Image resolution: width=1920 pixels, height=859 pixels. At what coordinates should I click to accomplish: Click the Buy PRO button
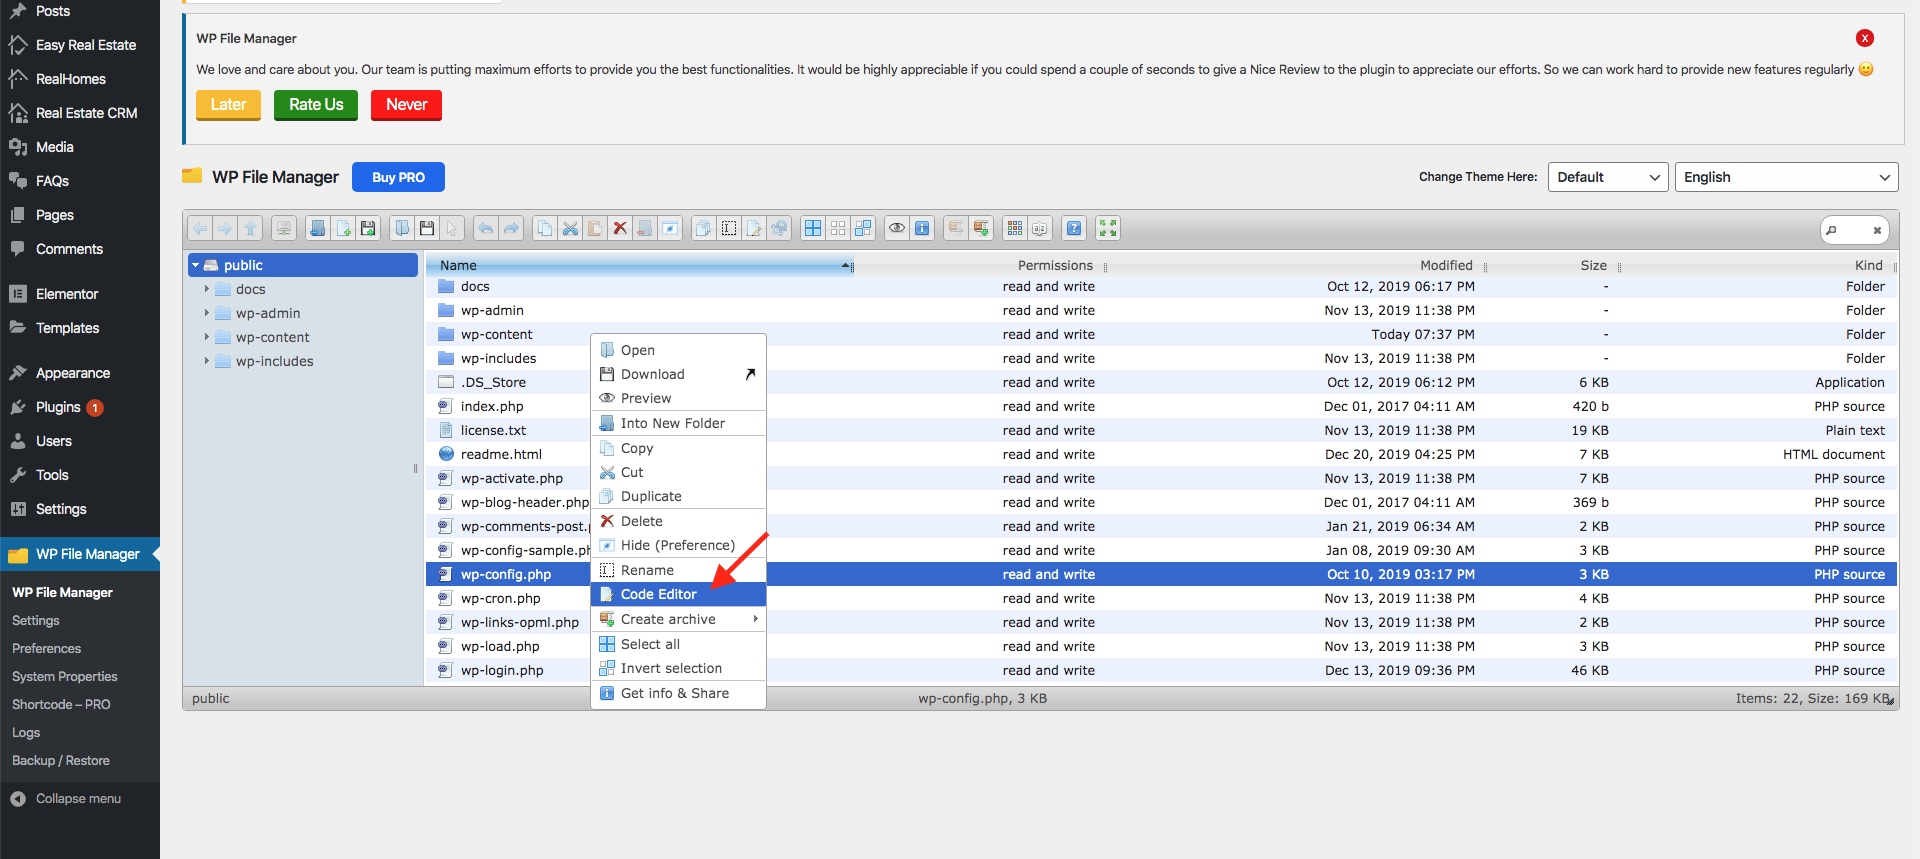pyautogui.click(x=398, y=177)
